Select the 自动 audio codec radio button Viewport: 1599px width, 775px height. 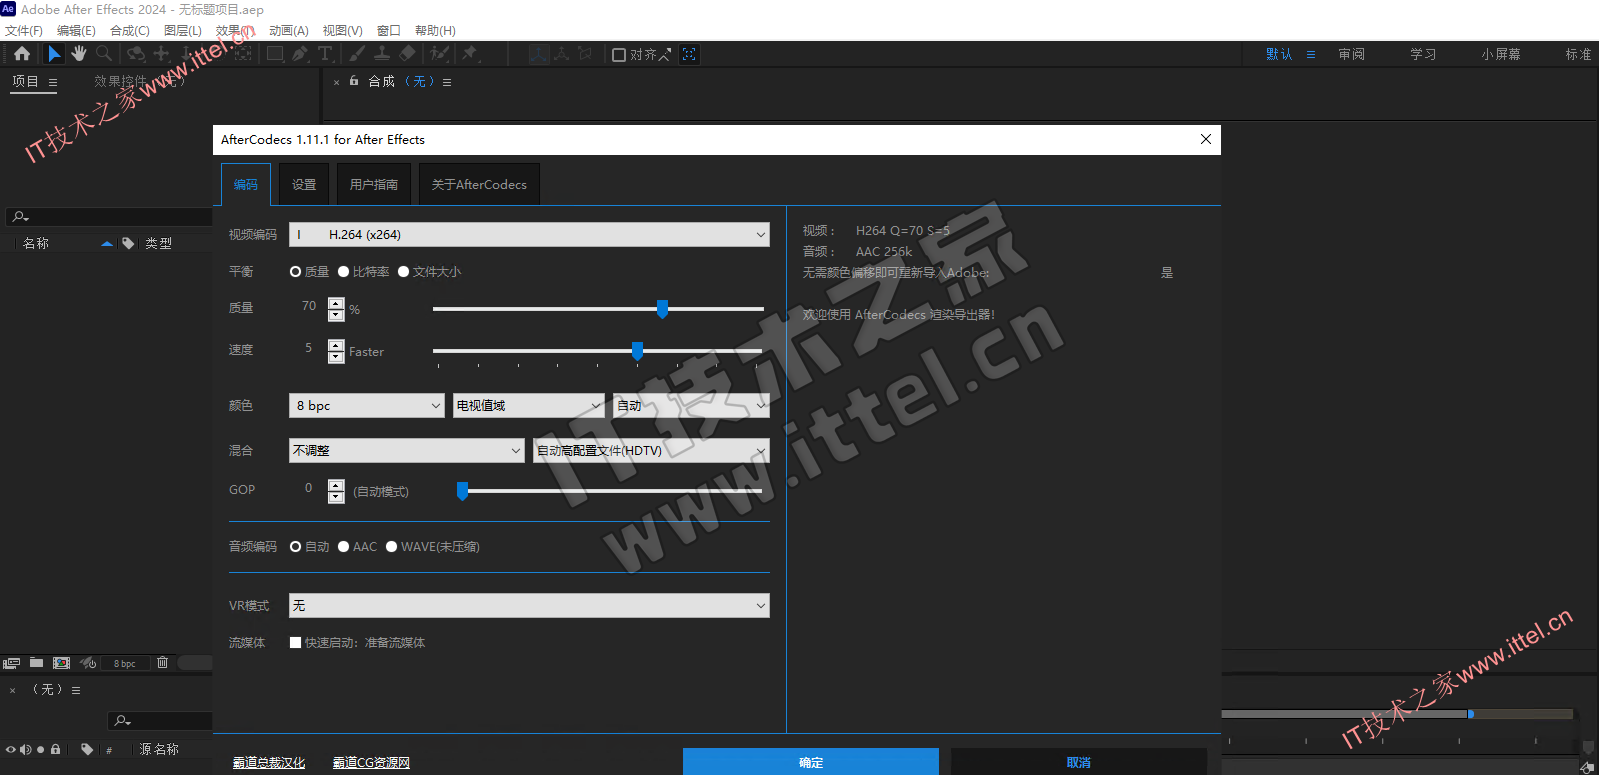click(x=295, y=547)
